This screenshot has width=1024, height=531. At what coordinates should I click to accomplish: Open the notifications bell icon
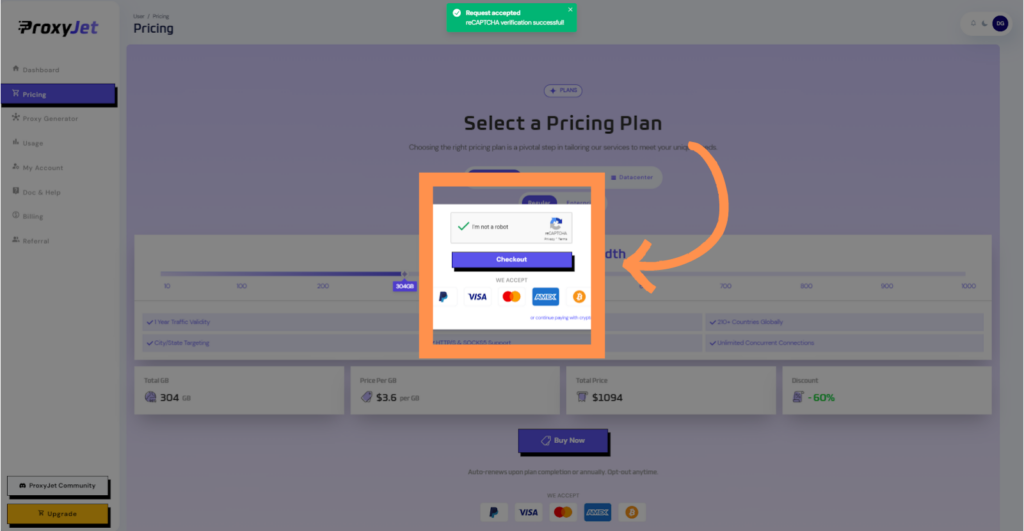(x=973, y=24)
